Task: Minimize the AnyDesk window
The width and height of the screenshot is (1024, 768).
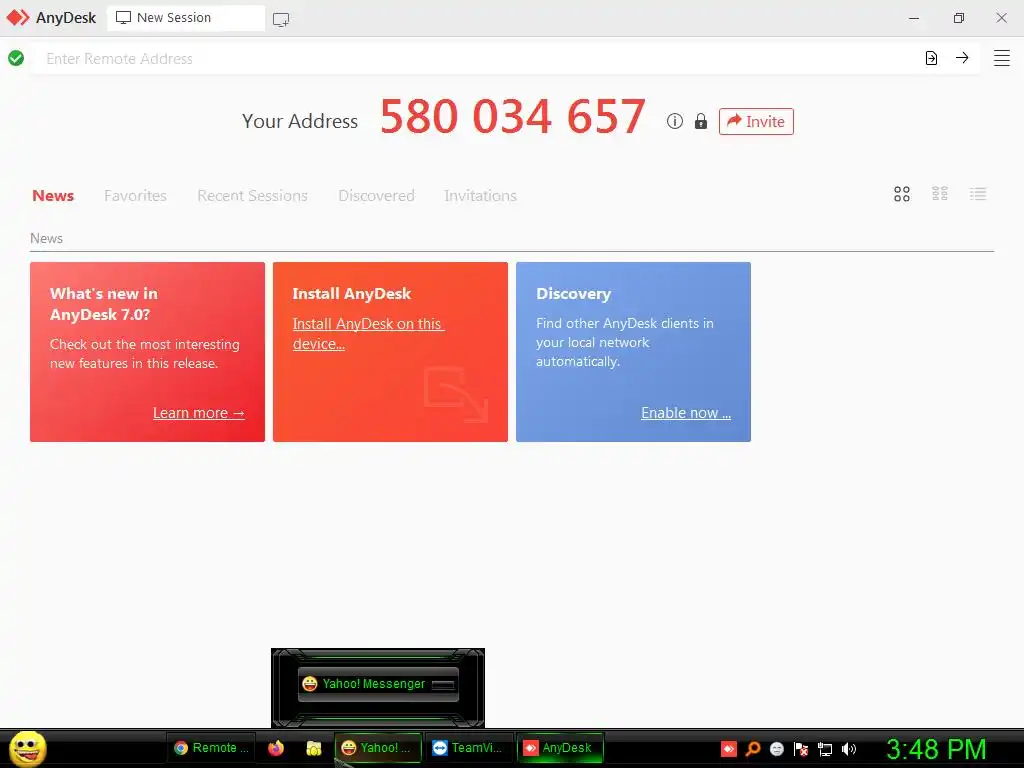Action: point(914,18)
